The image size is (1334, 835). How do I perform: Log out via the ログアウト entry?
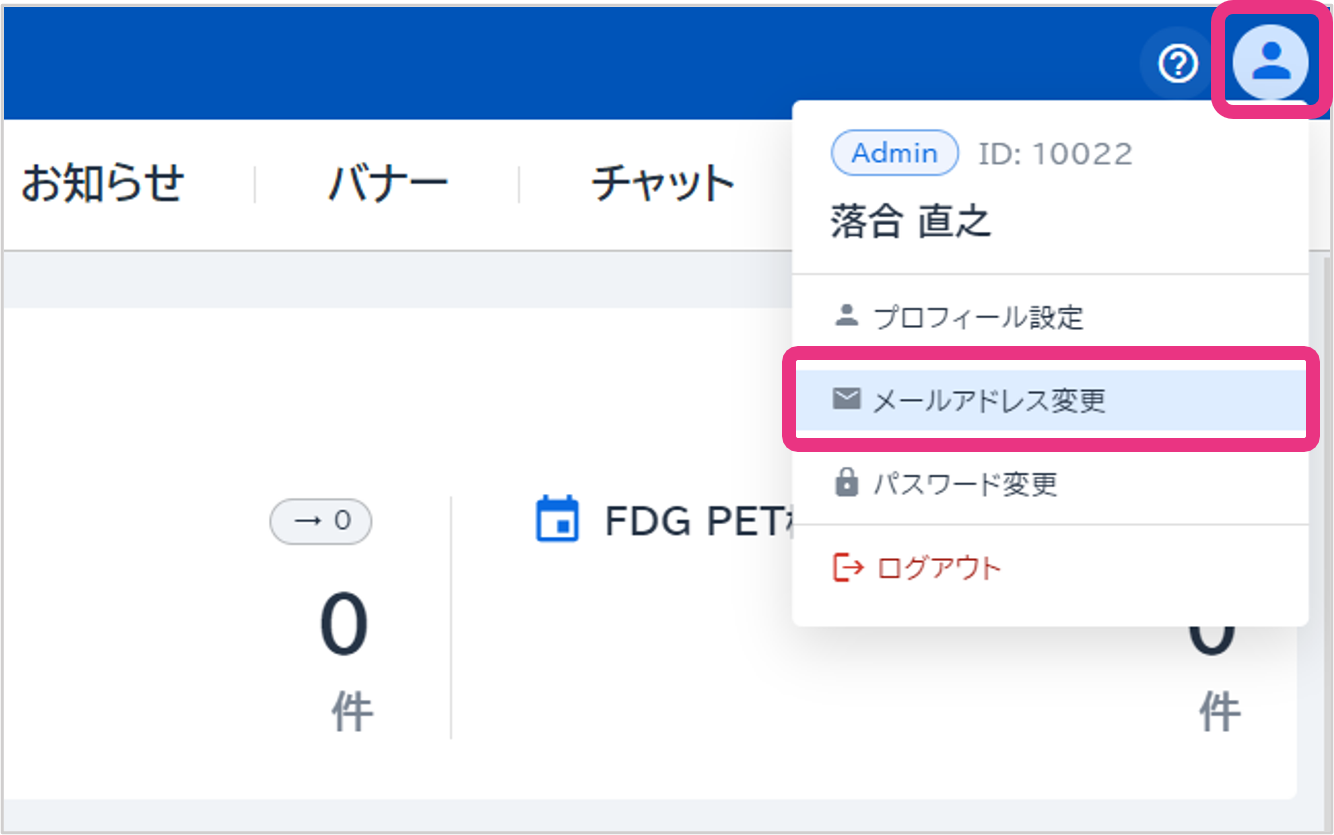point(938,569)
